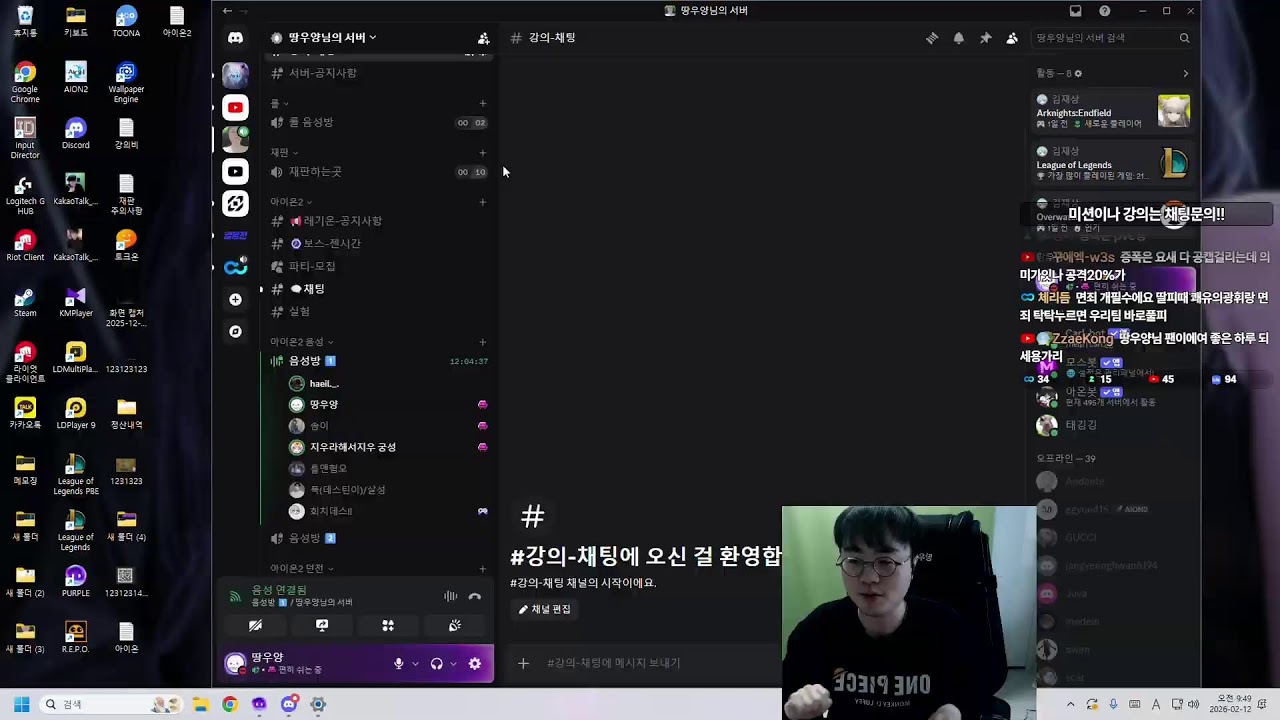
Task: Open microphone input options arrow
Action: coord(415,664)
